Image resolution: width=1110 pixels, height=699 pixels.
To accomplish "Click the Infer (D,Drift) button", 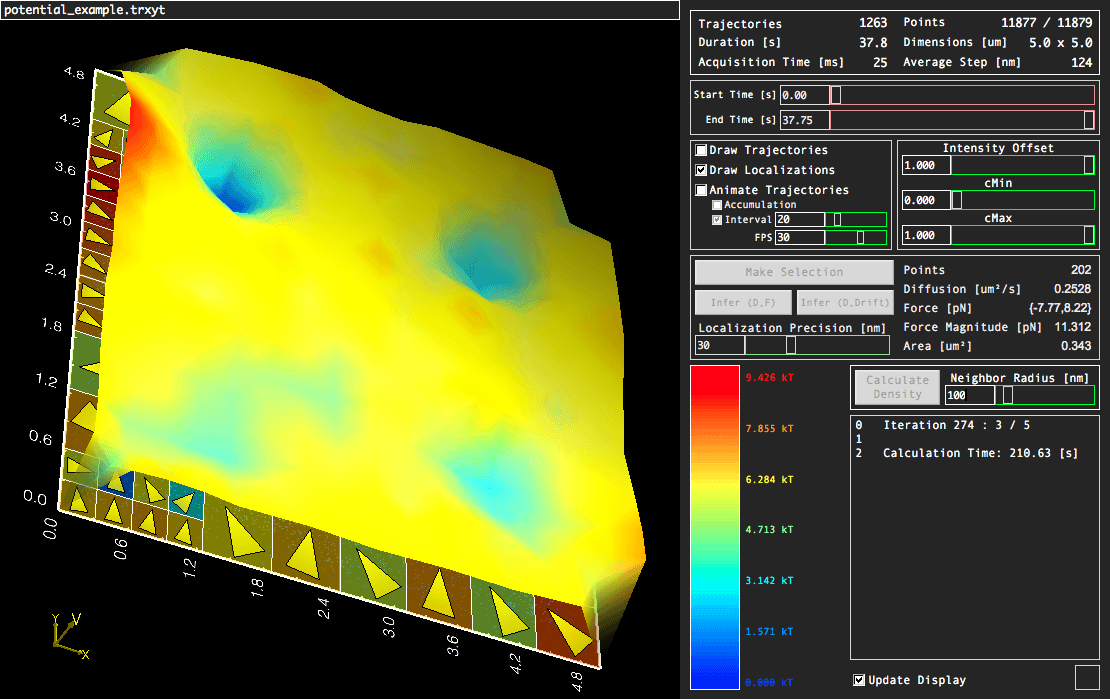I will (x=844, y=302).
